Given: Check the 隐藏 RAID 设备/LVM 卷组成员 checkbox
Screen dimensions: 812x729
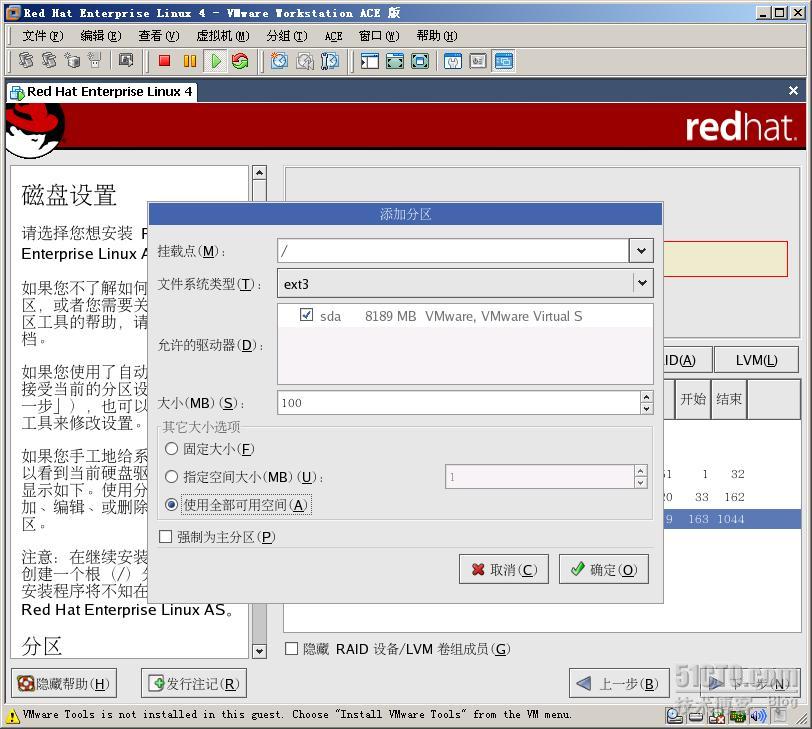Looking at the screenshot, I should [x=292, y=649].
